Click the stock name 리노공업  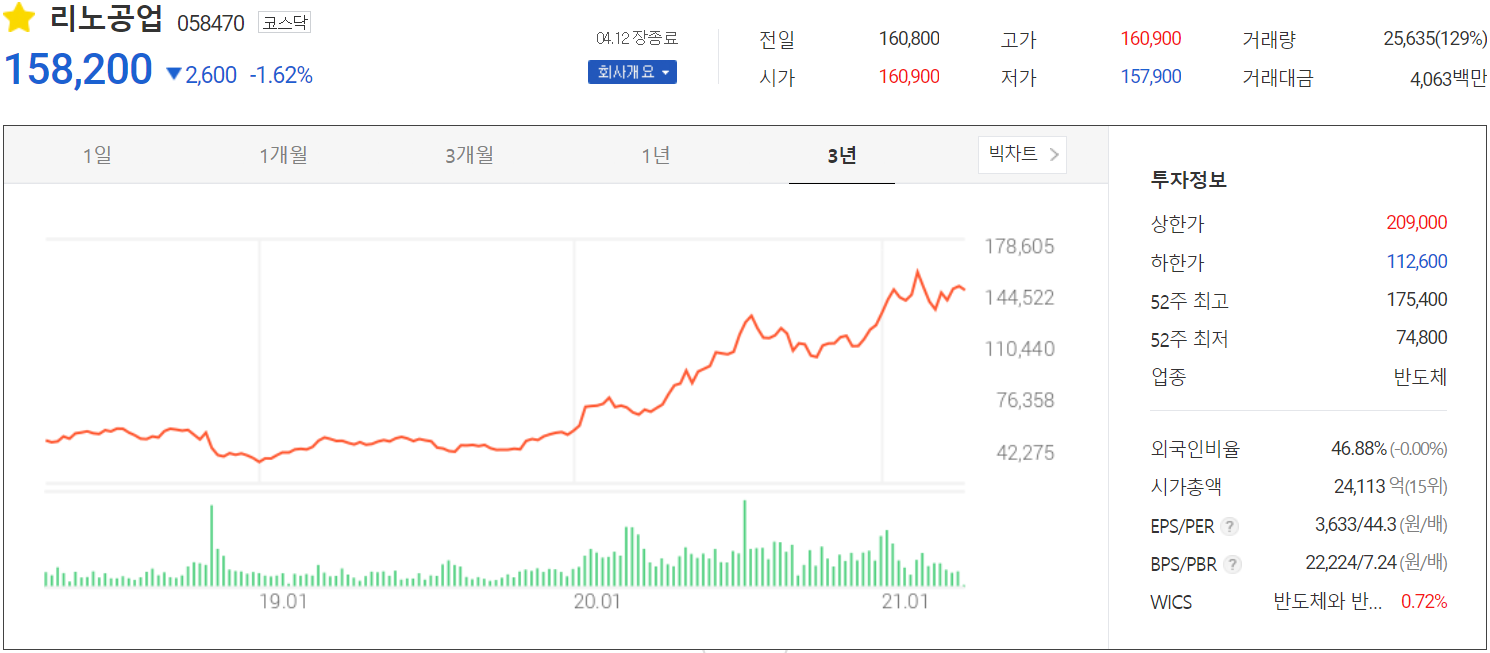pyautogui.click(x=106, y=19)
